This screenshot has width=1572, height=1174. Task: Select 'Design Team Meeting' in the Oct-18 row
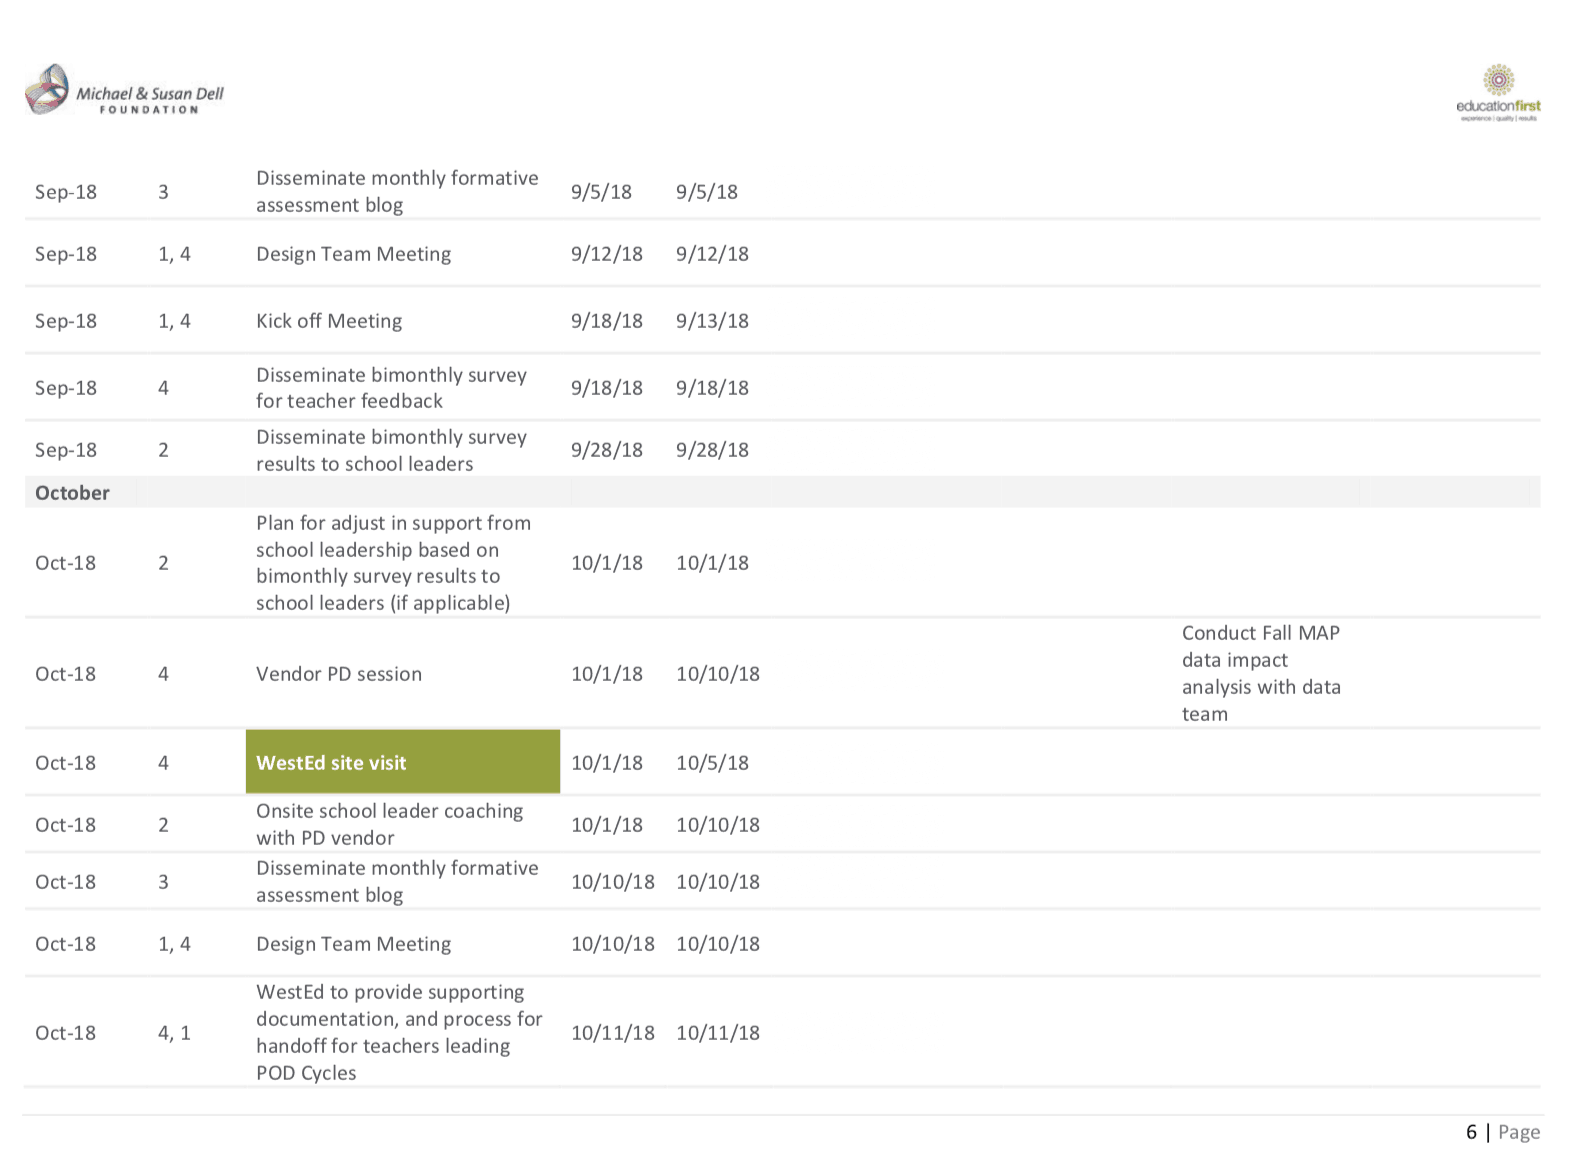pyautogui.click(x=353, y=944)
